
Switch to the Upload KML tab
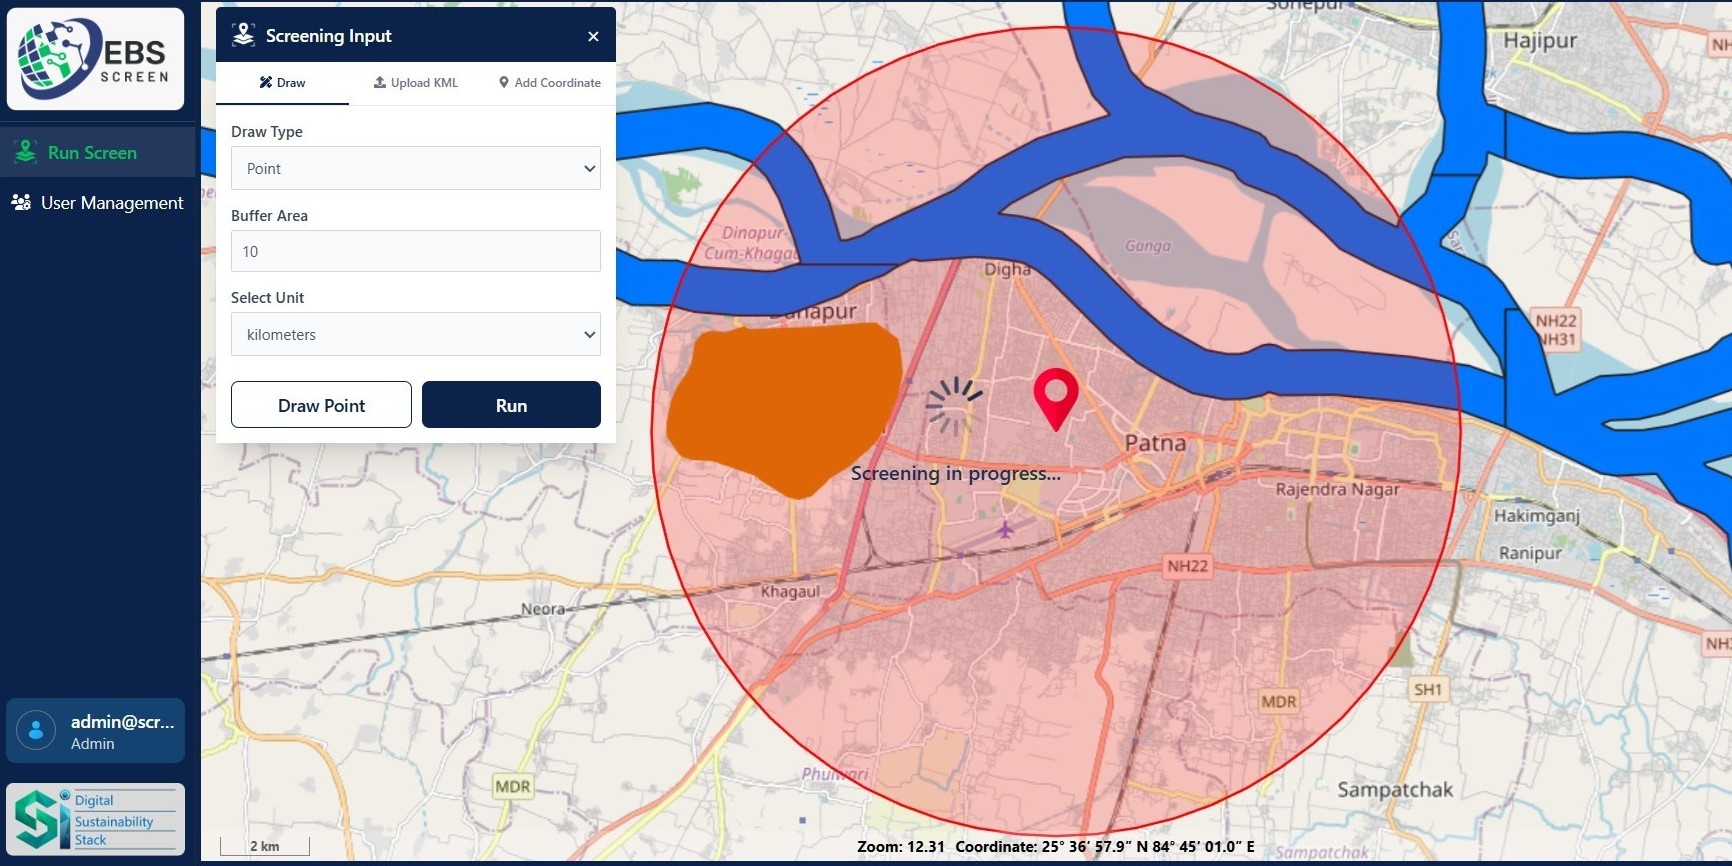coord(416,83)
